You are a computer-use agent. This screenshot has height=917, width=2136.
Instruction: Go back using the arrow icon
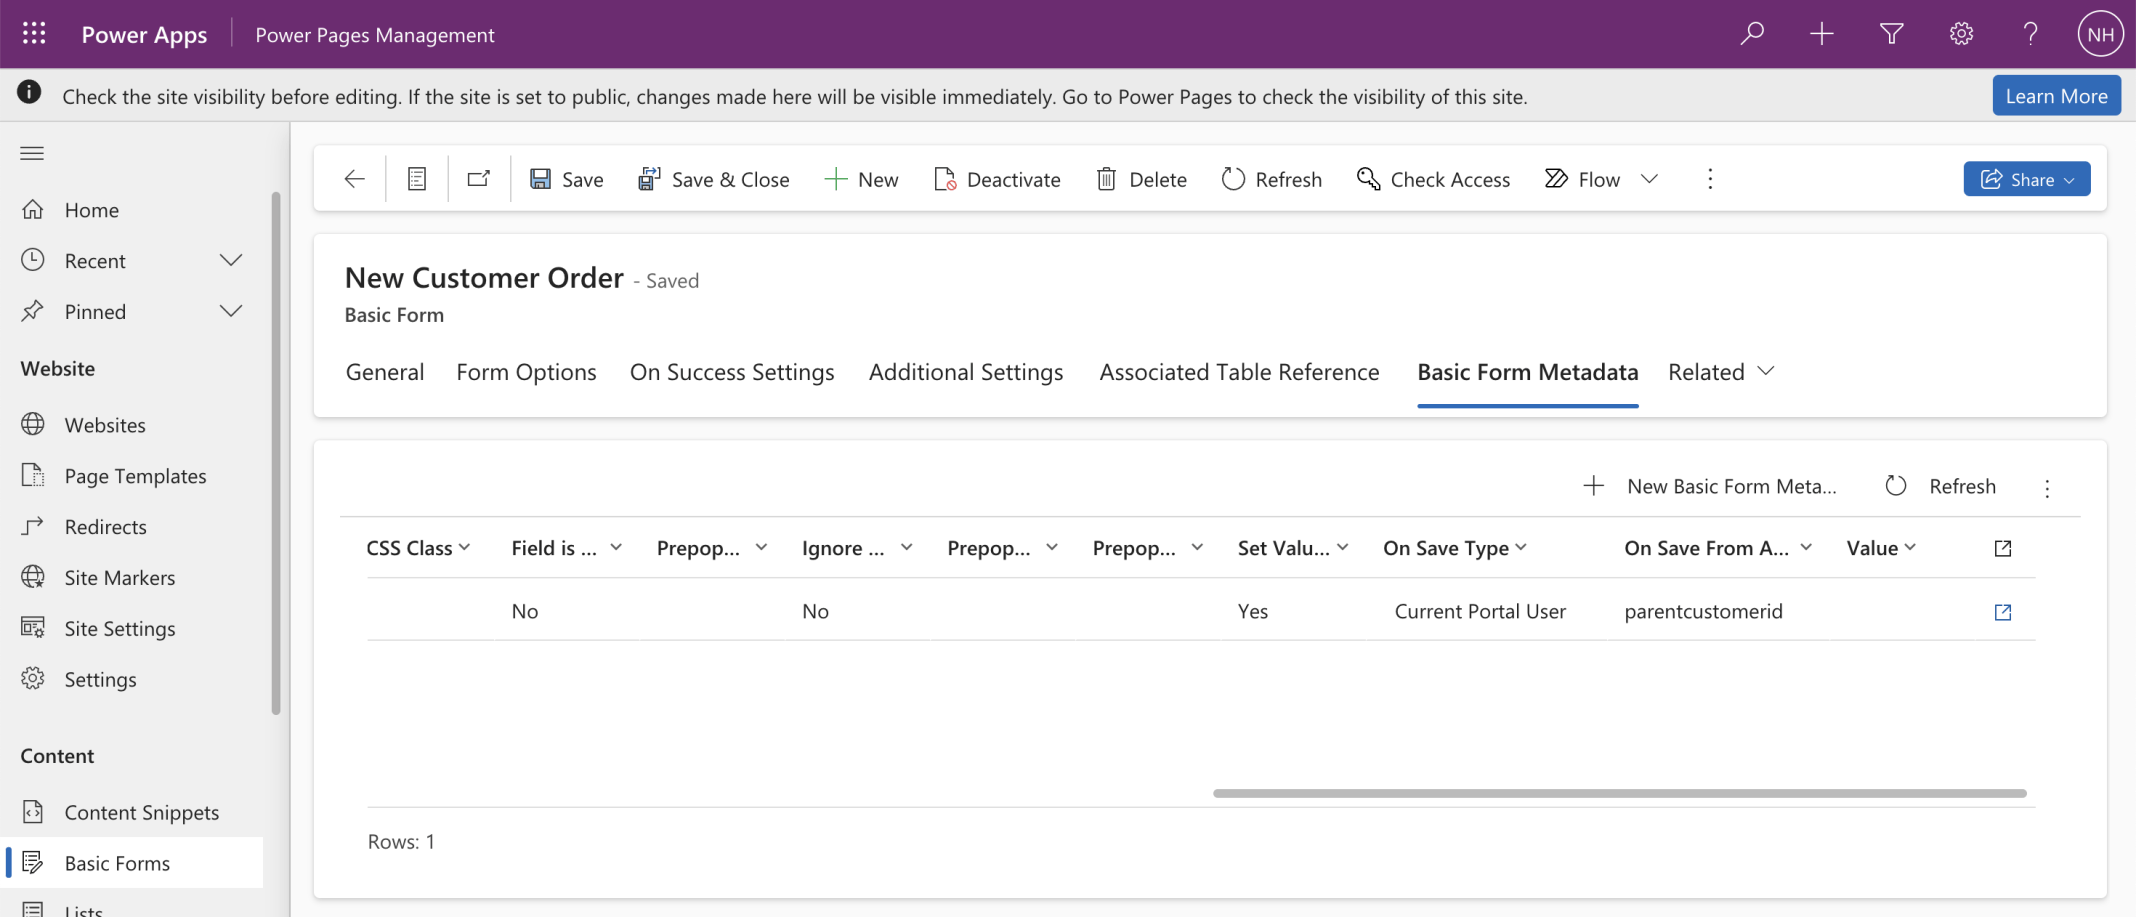pyautogui.click(x=354, y=179)
